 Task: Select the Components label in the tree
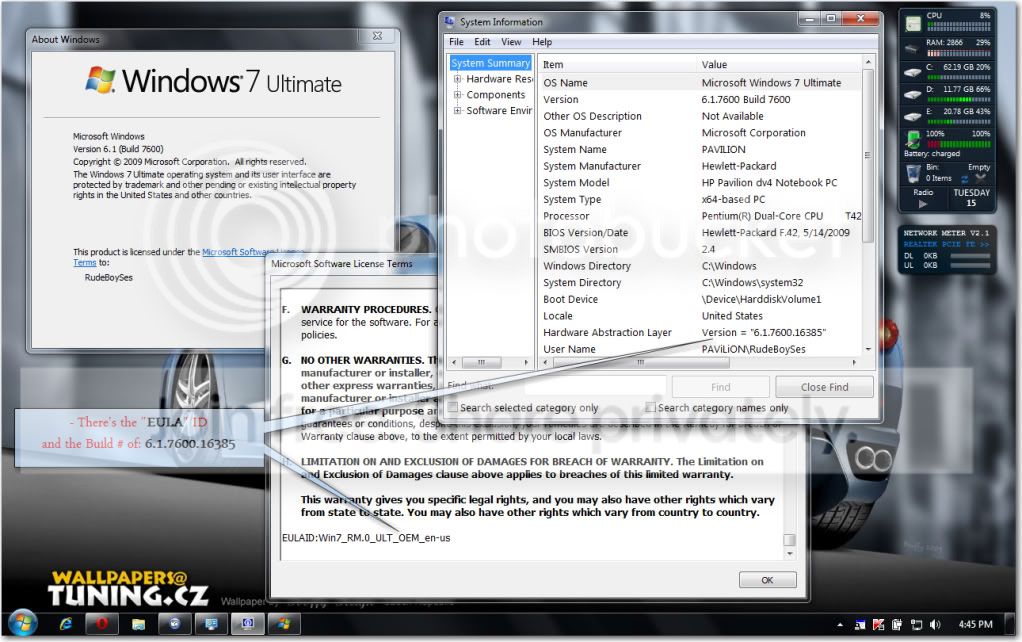pyautogui.click(x=495, y=95)
